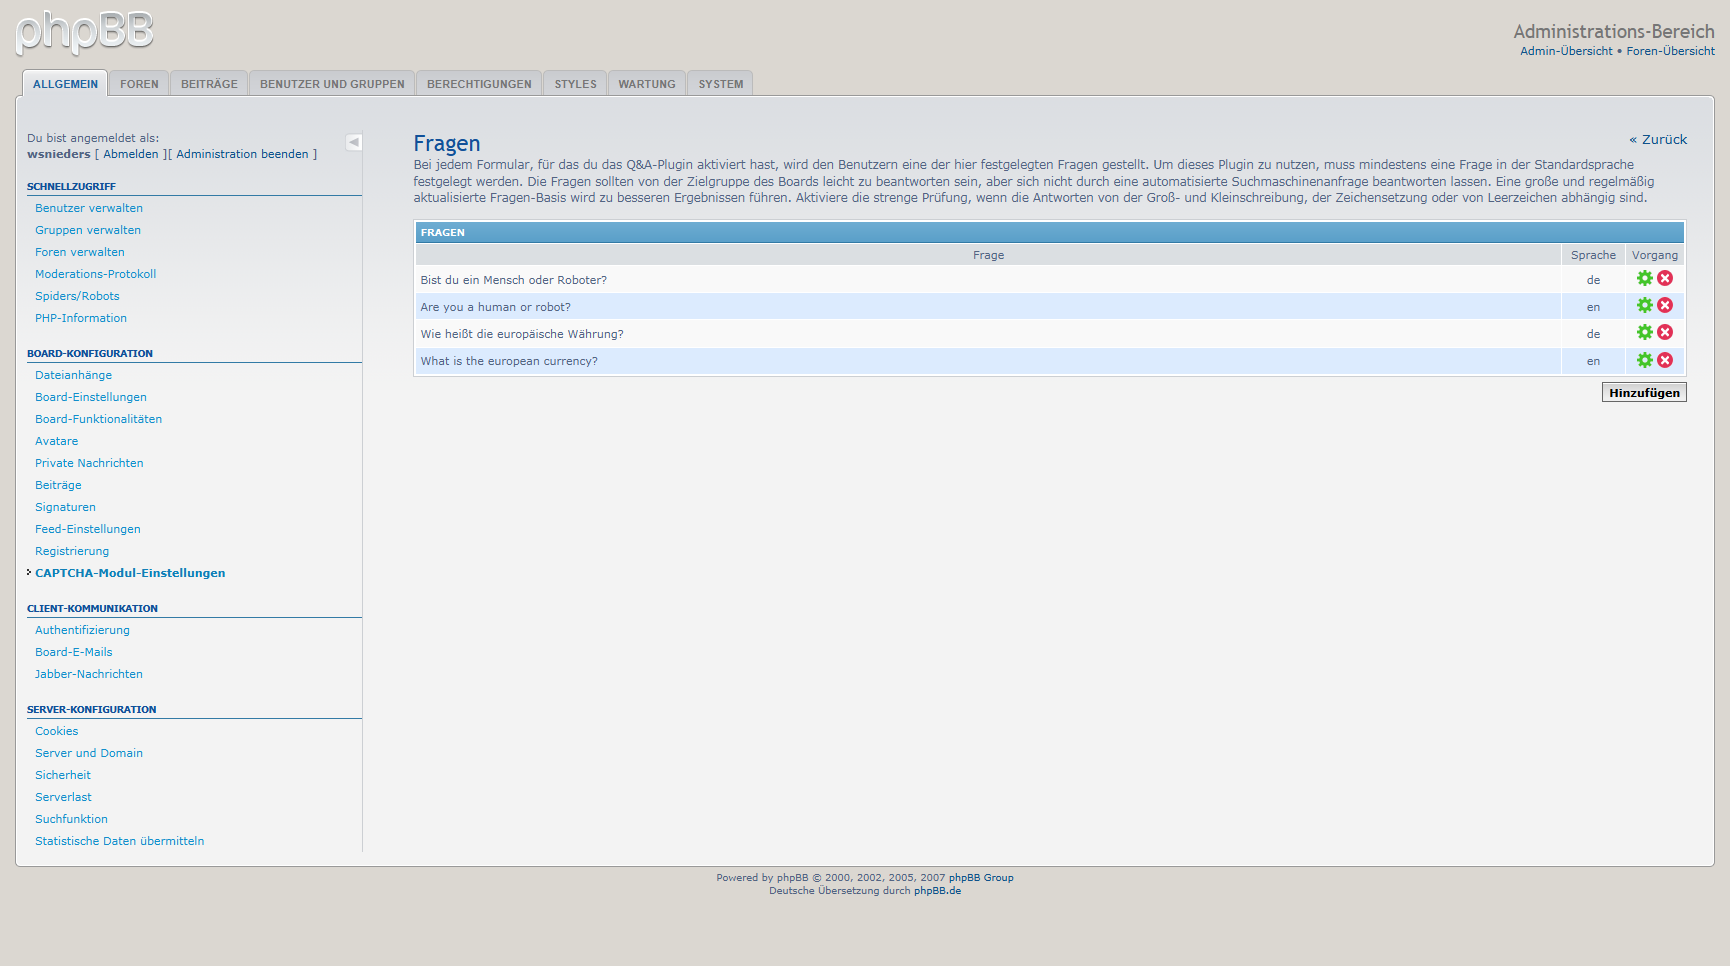Click the Zurück link
Image resolution: width=1730 pixels, height=966 pixels.
[x=1658, y=140]
